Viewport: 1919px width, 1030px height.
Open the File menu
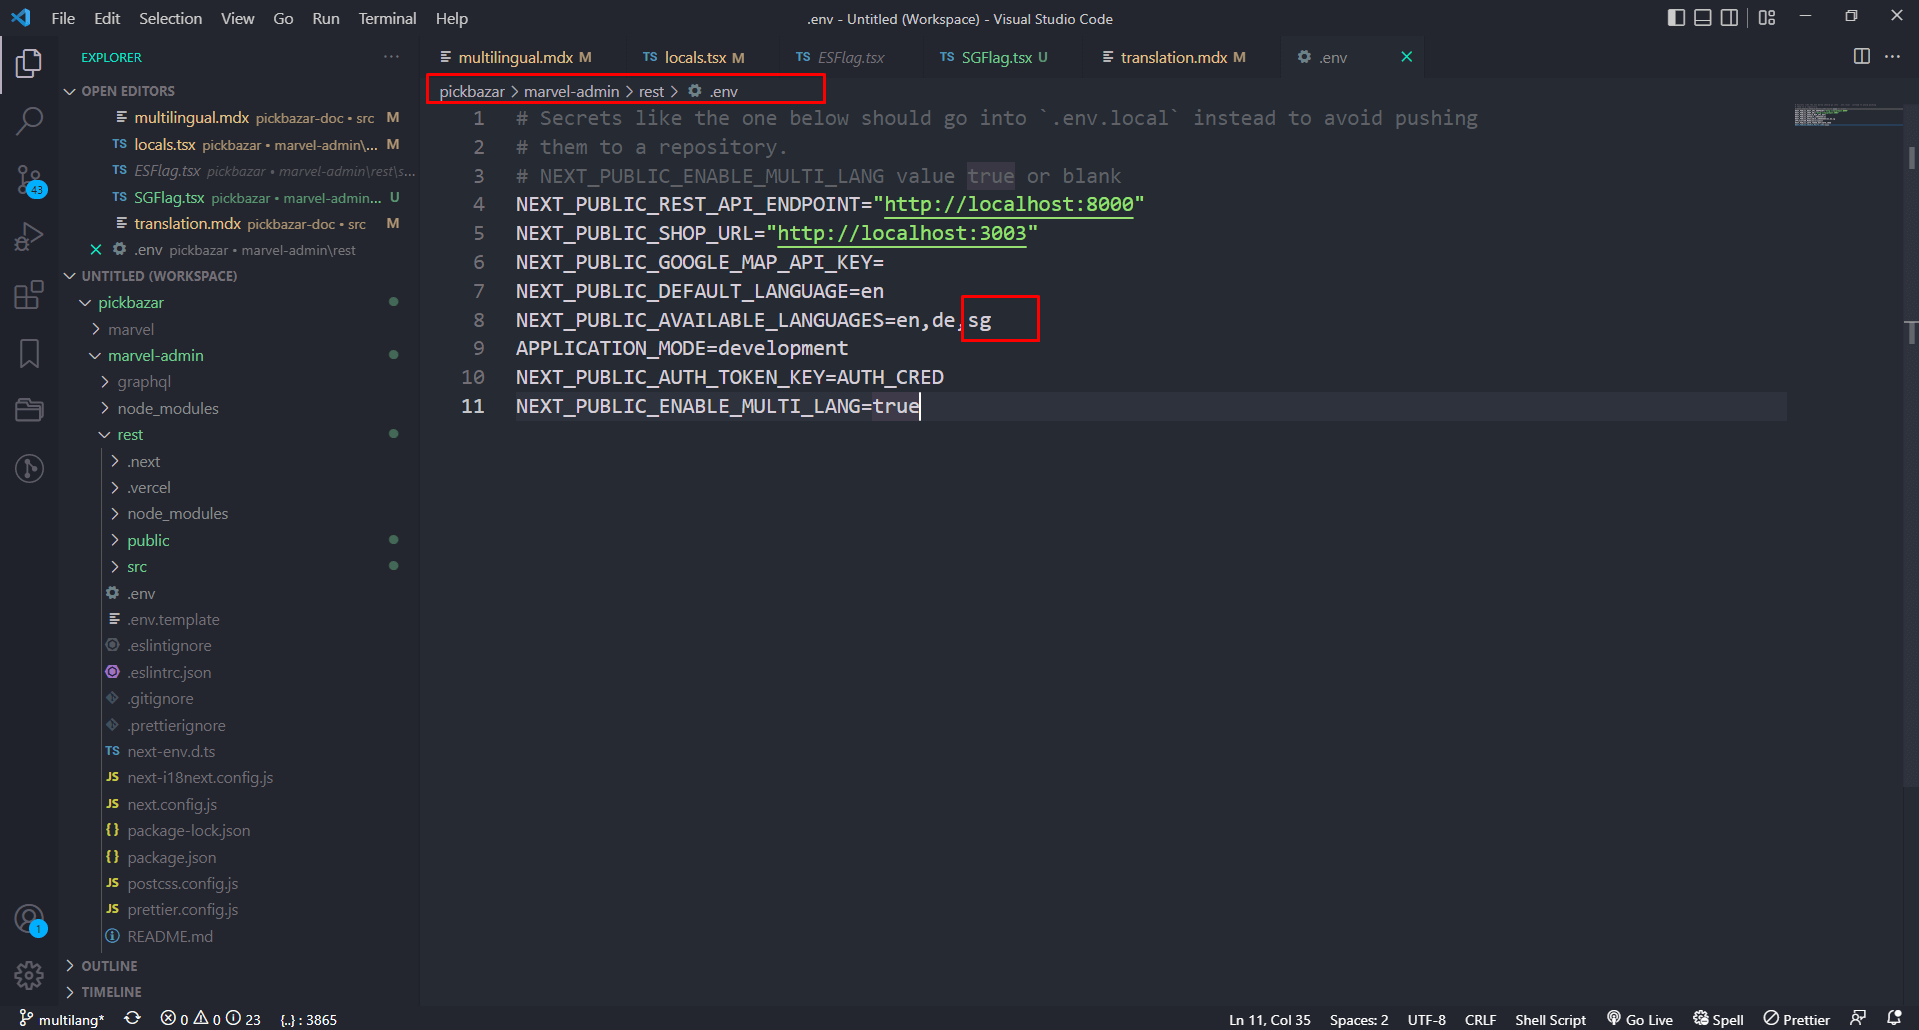(63, 18)
